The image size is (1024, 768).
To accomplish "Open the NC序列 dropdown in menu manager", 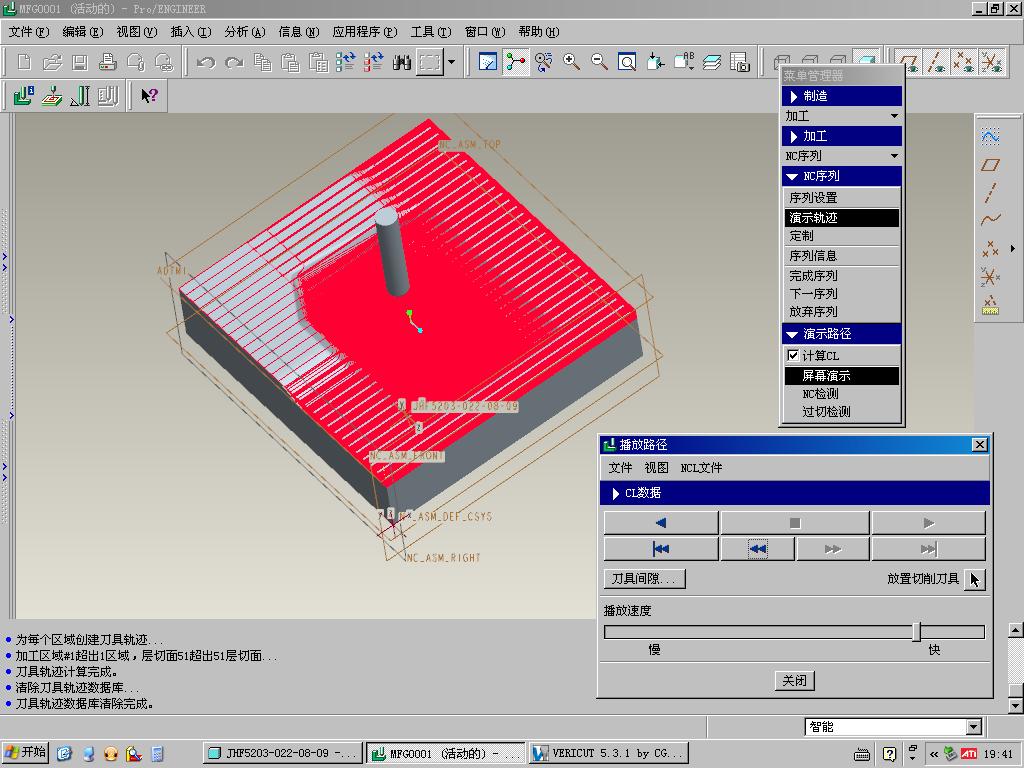I will tap(841, 156).
